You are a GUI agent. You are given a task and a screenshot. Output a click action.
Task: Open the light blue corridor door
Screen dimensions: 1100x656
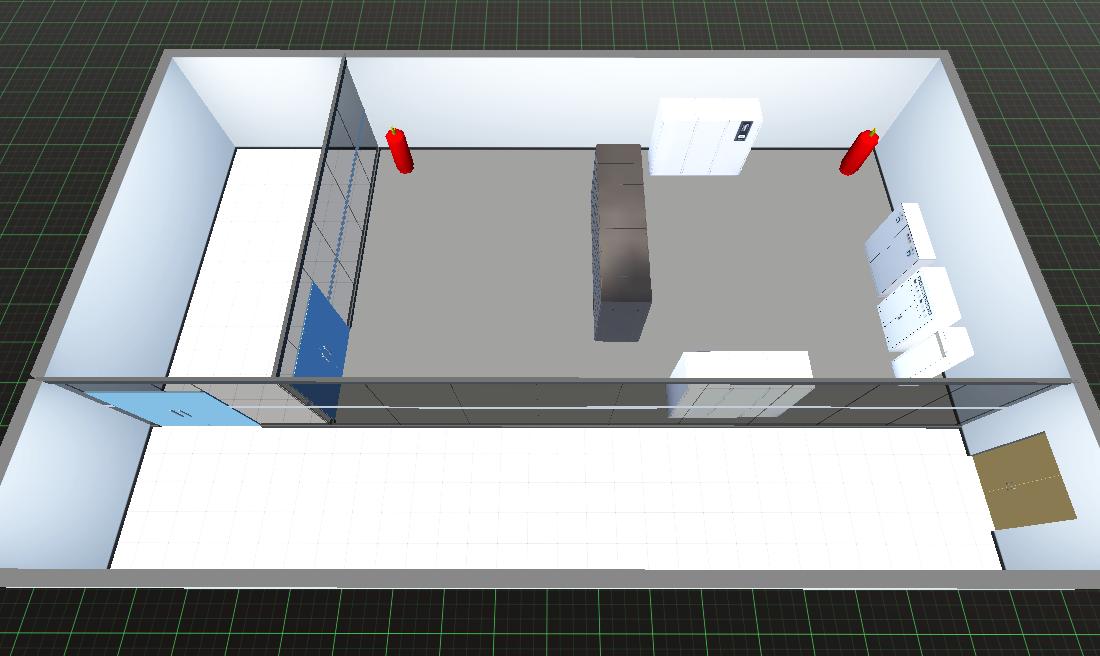[x=180, y=410]
